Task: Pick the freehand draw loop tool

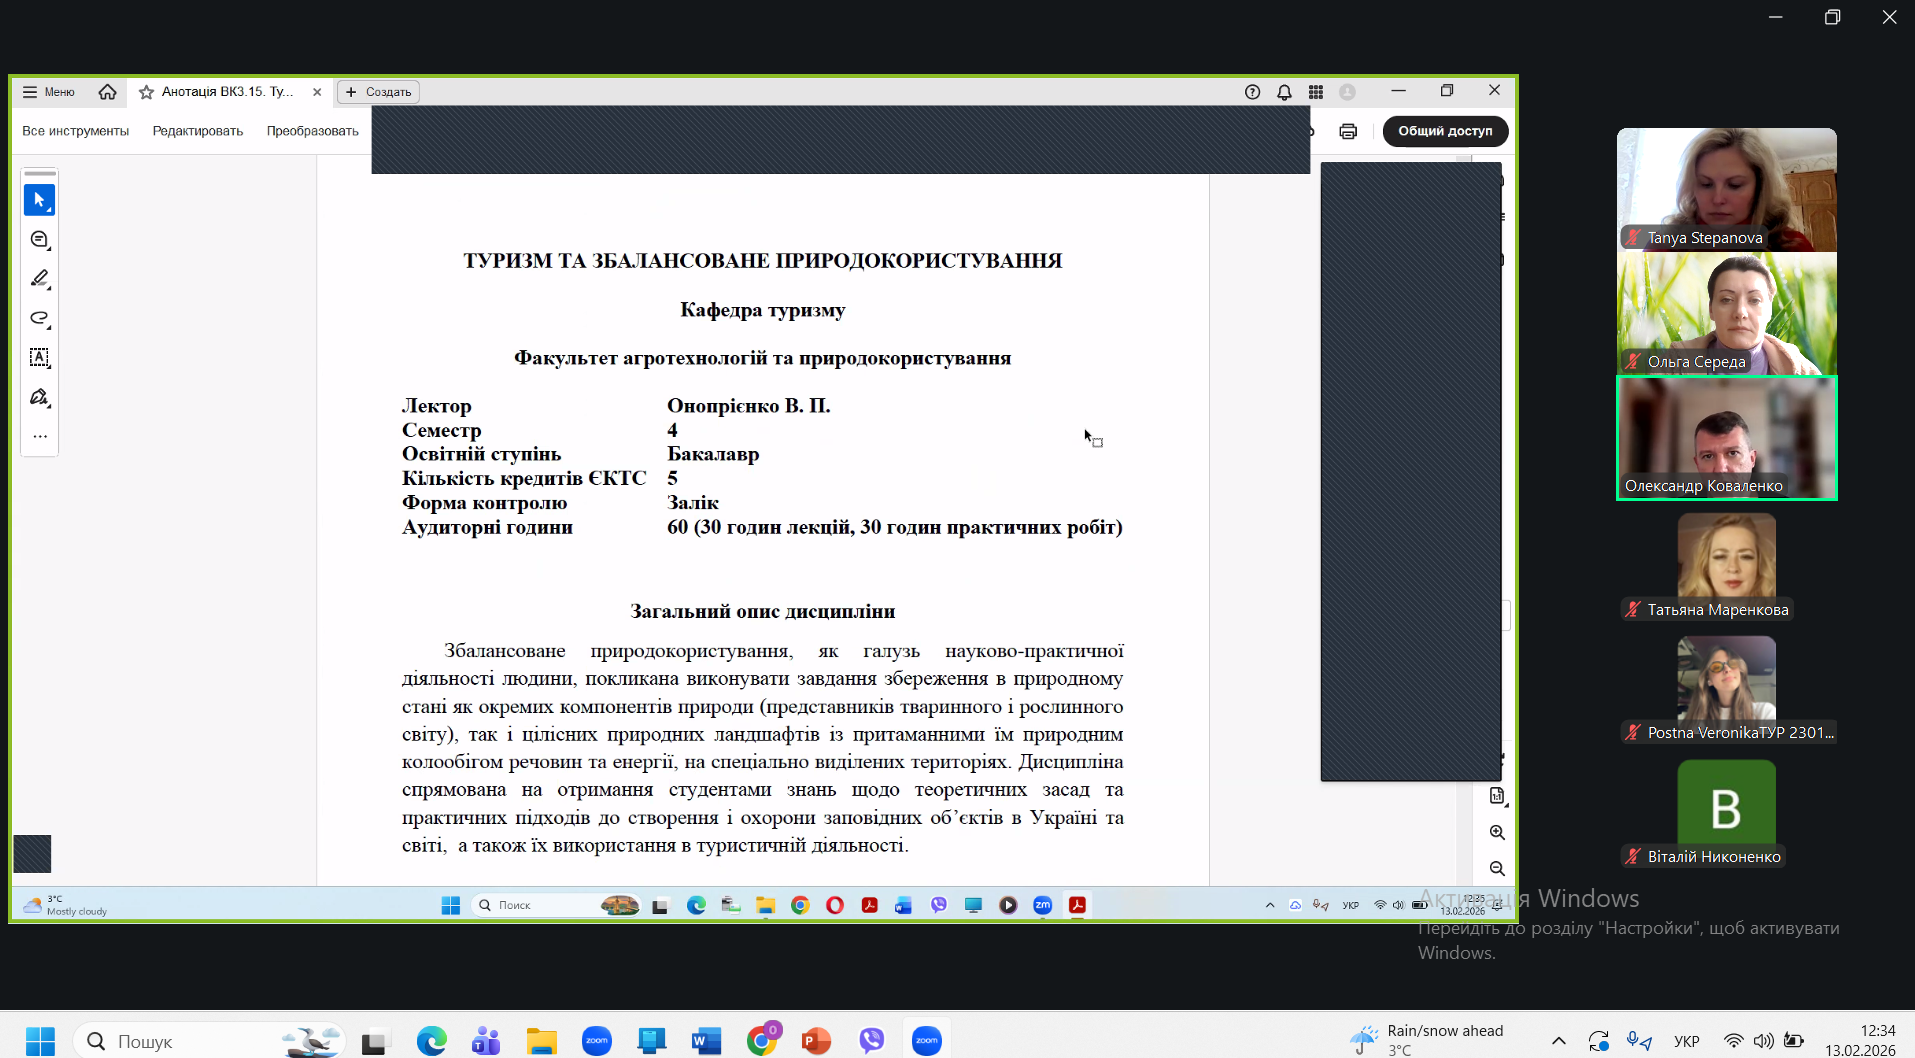Action: [x=39, y=318]
